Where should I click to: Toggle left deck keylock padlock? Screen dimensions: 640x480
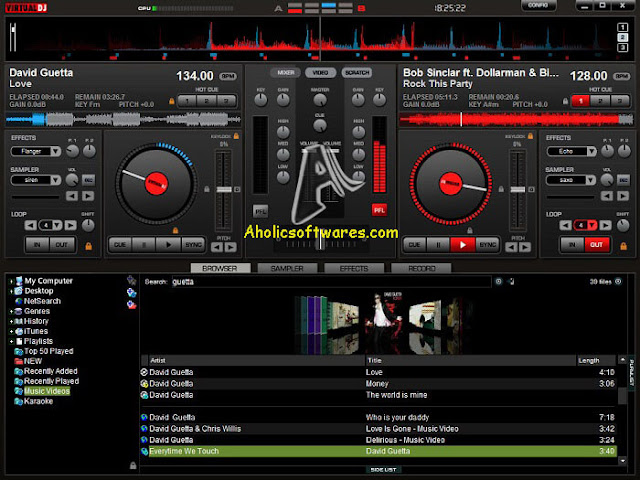point(236,136)
